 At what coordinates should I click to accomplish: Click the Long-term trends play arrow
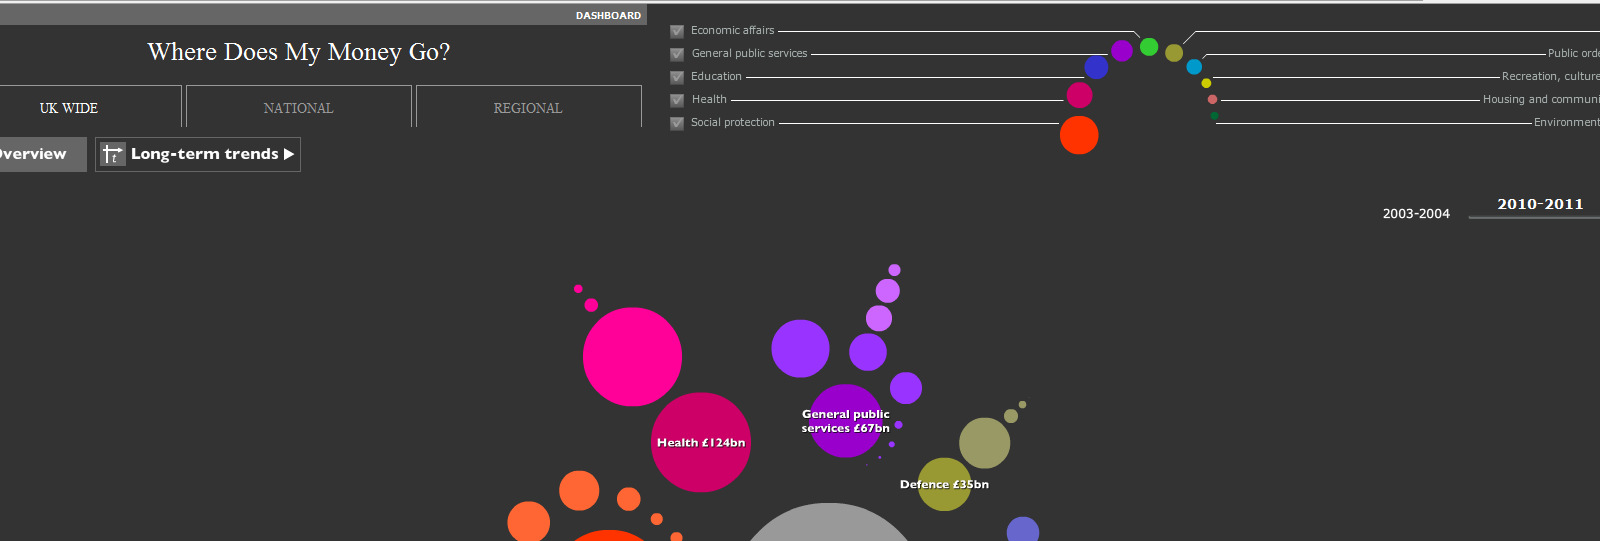[x=289, y=154]
